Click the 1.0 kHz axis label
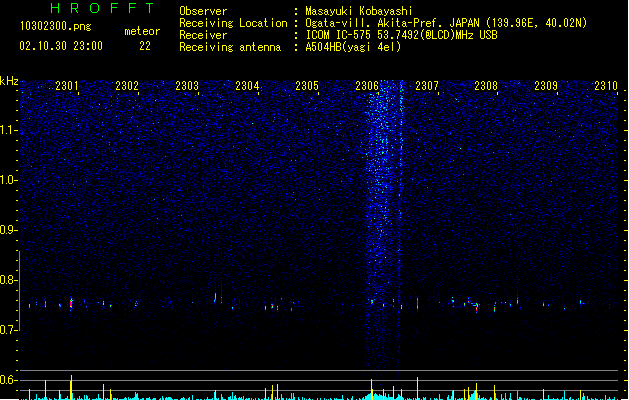Viewport: 629px width, 400px height. point(8,180)
